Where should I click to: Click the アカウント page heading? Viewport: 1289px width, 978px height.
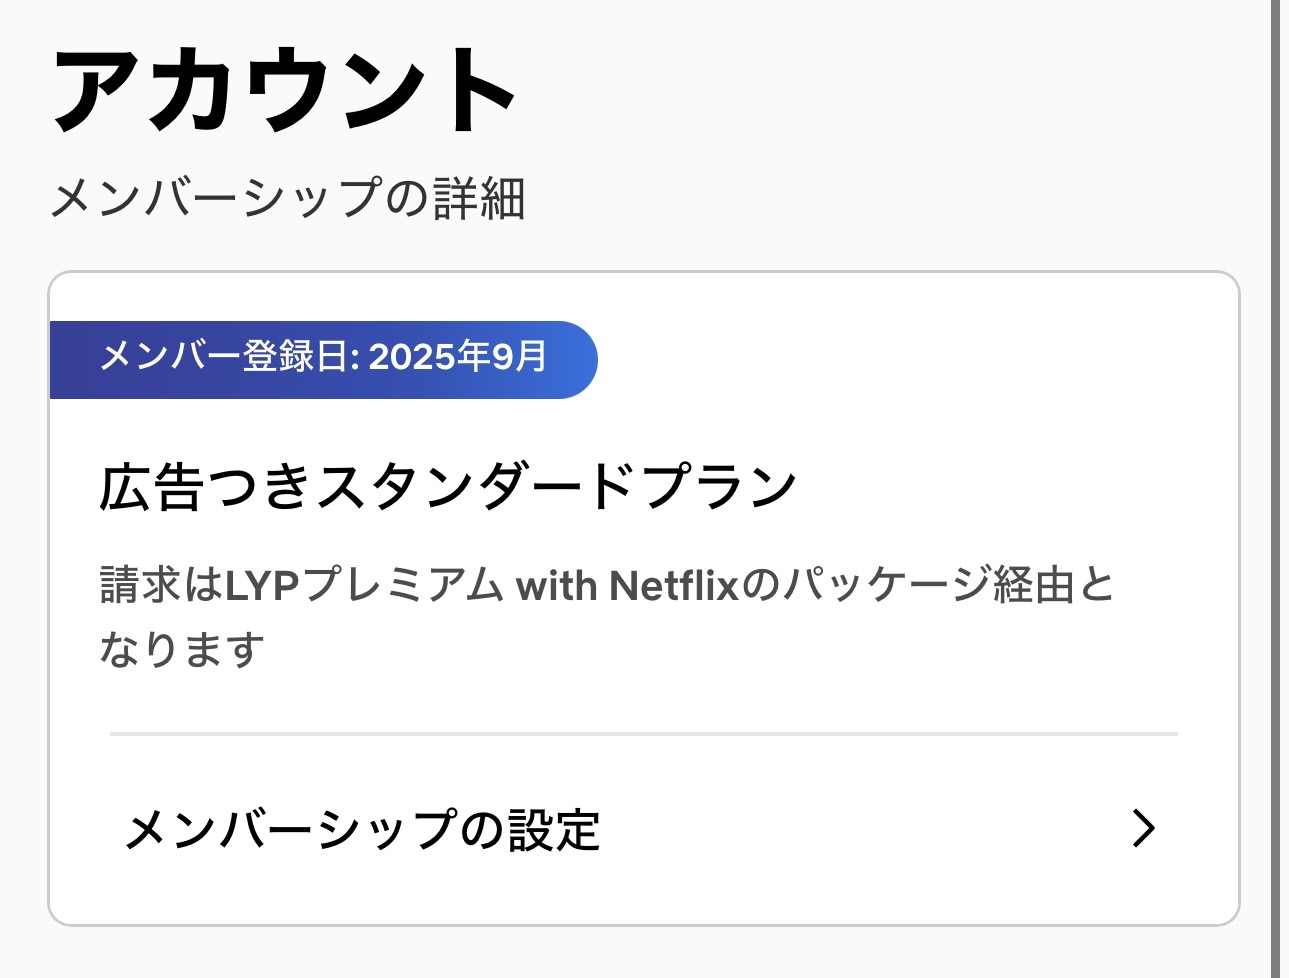(285, 90)
